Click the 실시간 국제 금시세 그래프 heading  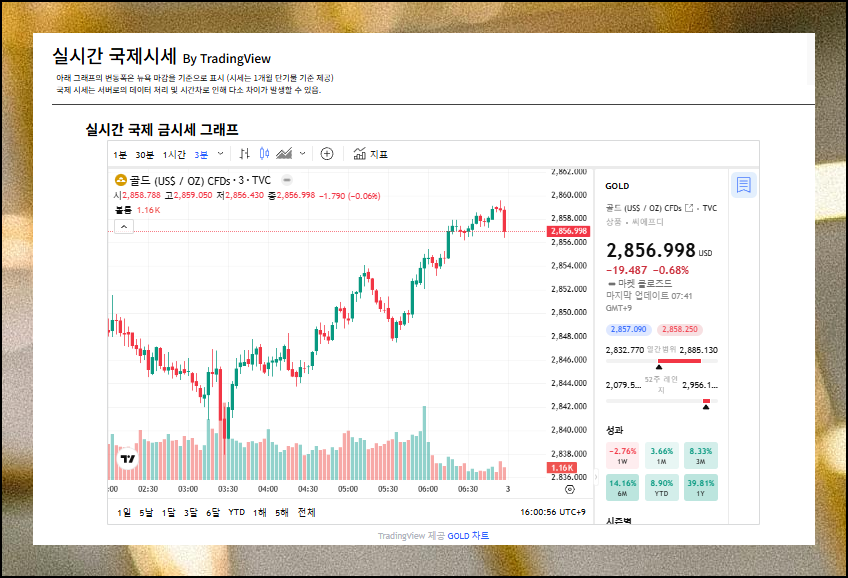(x=162, y=129)
